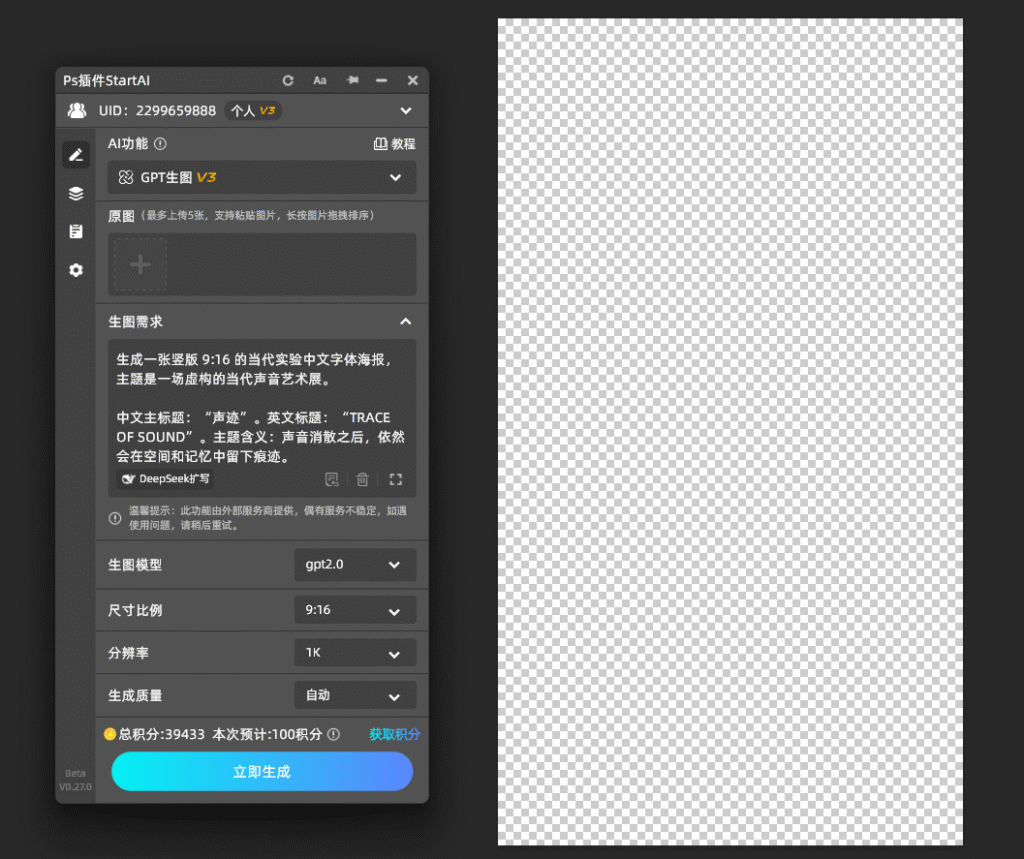The width and height of the screenshot is (1024, 859).
Task: Click the Beta V0.27.0 version label
Action: (75, 780)
